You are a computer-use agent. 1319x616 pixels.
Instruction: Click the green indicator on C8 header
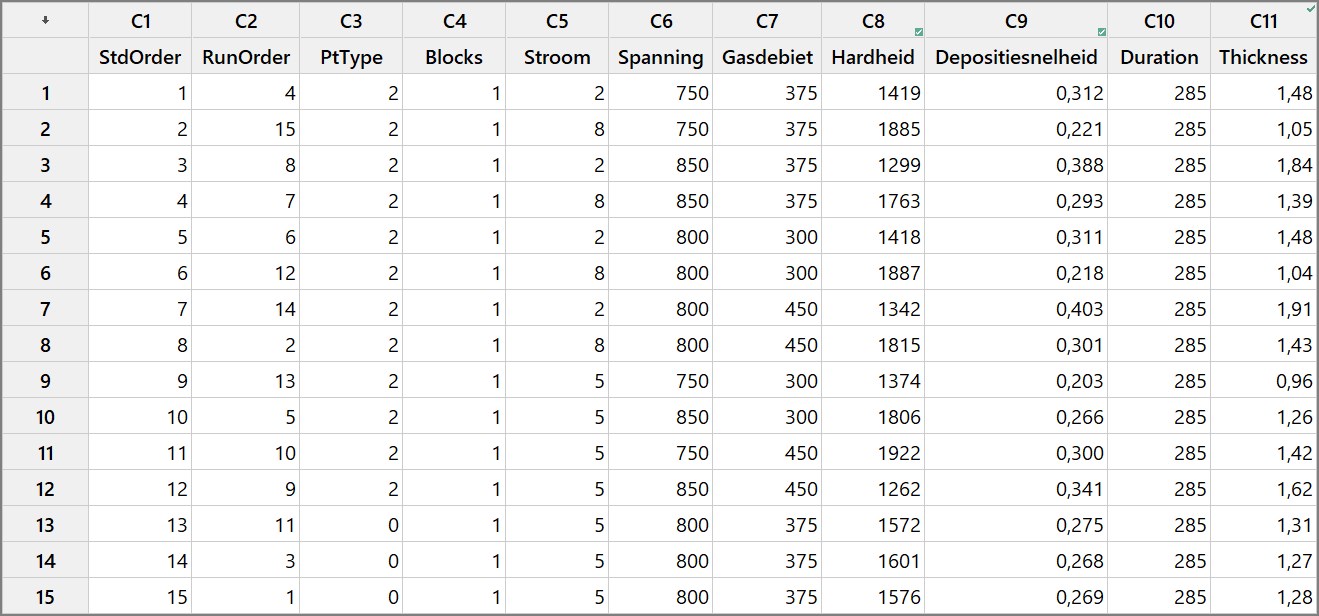click(x=918, y=32)
